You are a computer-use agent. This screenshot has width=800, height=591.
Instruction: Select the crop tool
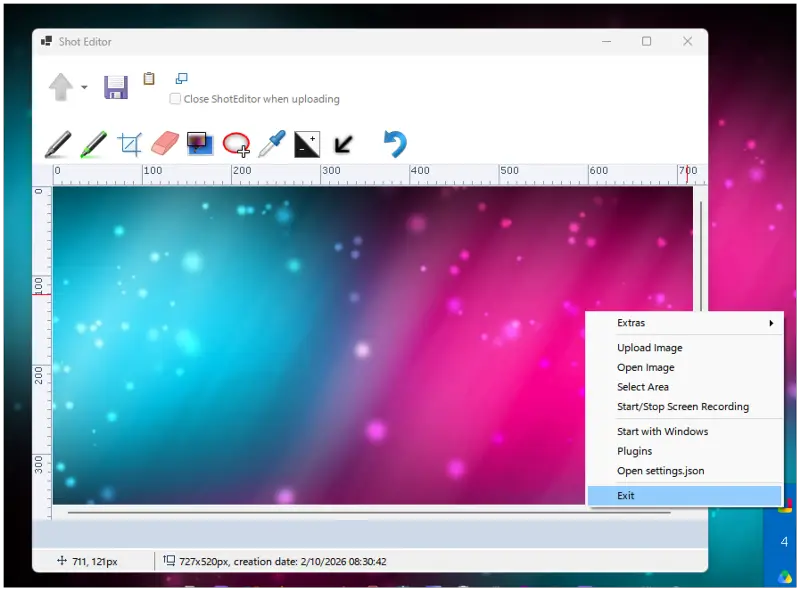coord(130,144)
